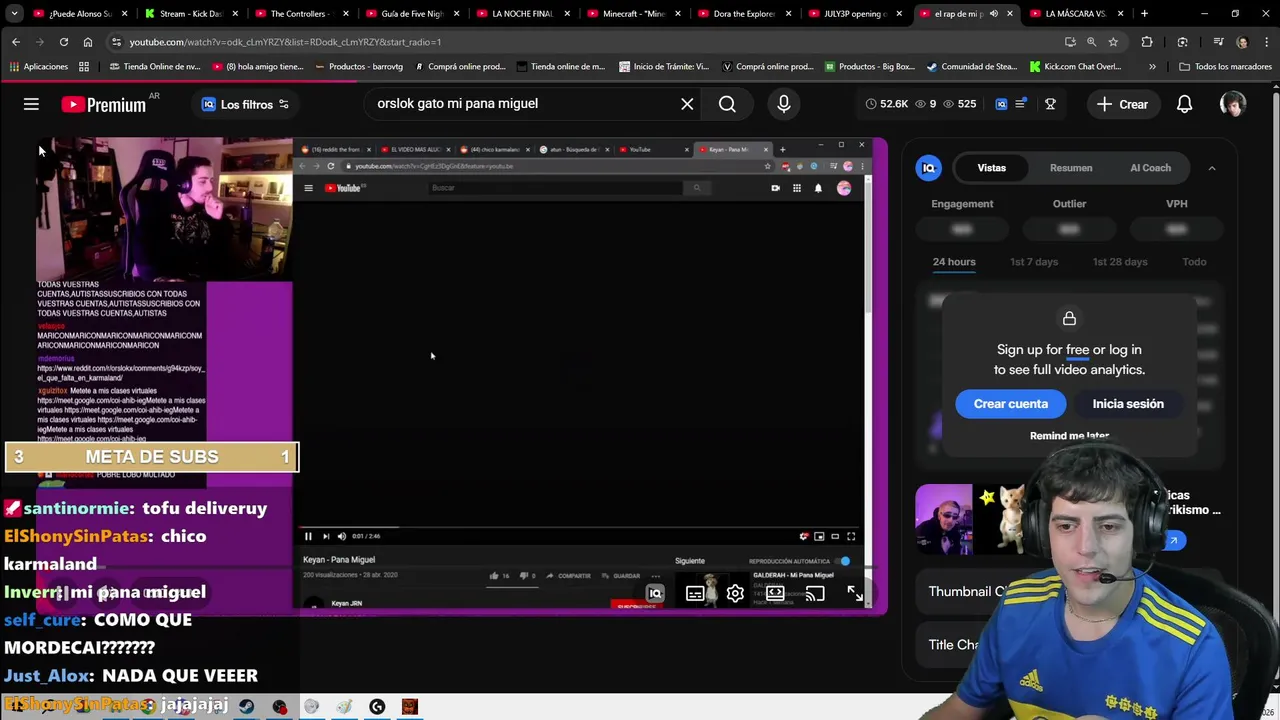Screen dimensions: 1280x720
Task: Run the search with the magnifier button
Action: [x=727, y=104]
